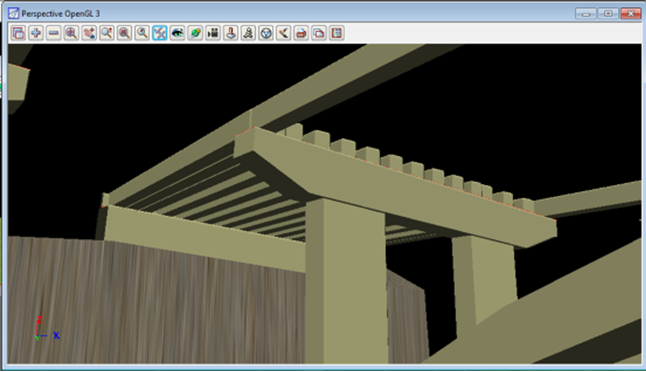This screenshot has width=646, height=372.
Task: Toggle the highlighted blue-bordered view mode icon
Action: (x=160, y=33)
